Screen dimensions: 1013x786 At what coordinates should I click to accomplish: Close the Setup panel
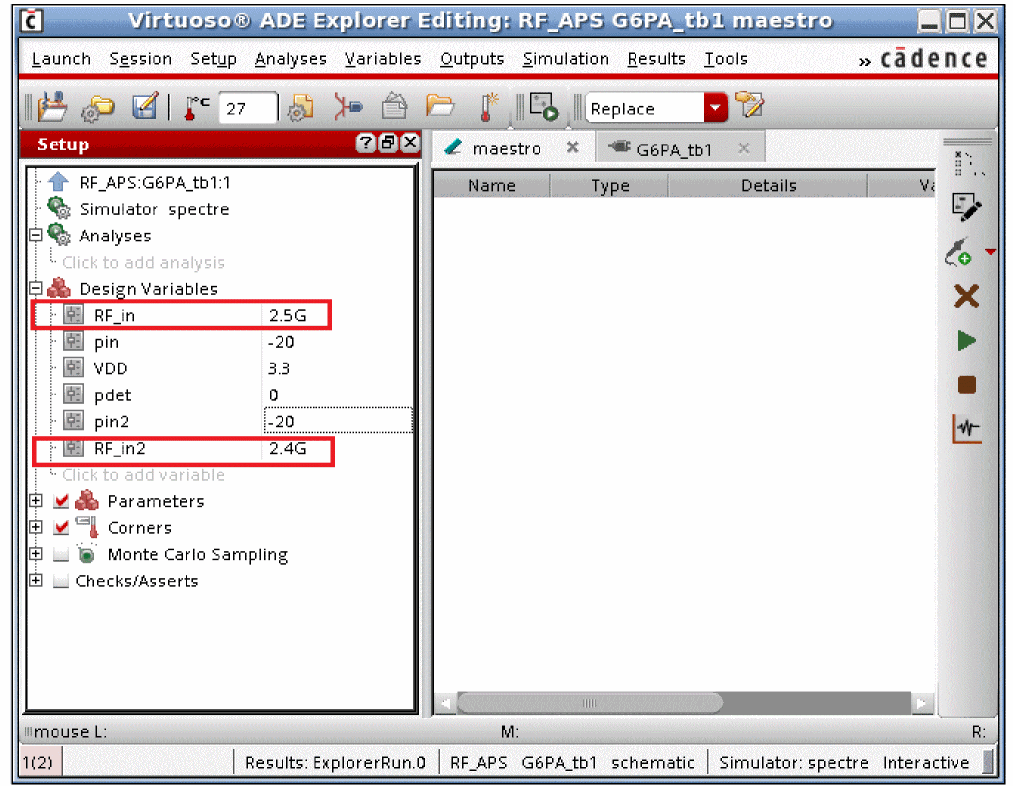410,143
